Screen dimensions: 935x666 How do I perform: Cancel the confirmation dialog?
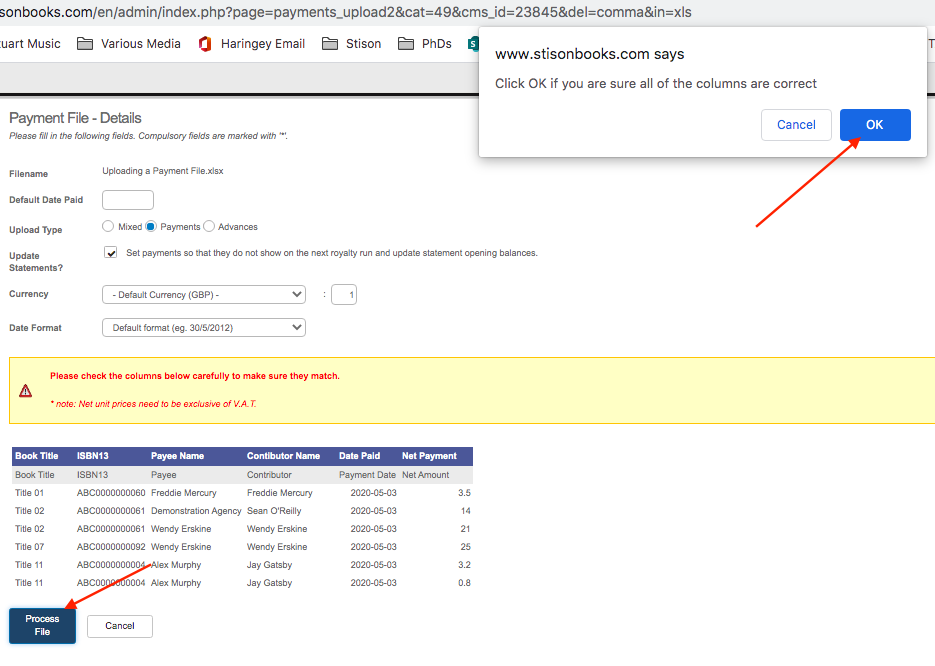point(796,125)
